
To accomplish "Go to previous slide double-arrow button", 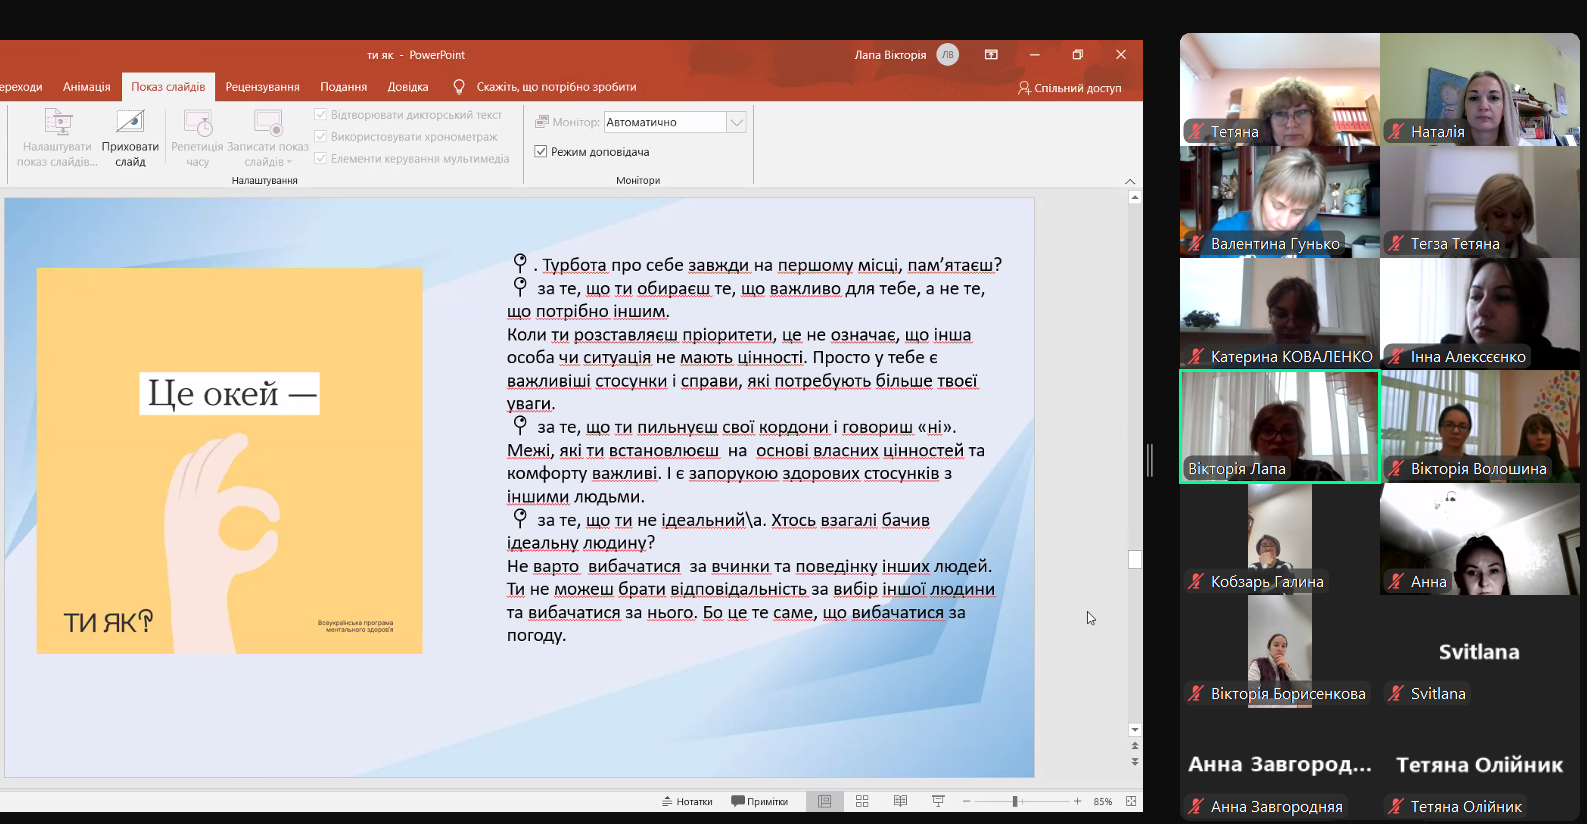I will pos(1134,746).
